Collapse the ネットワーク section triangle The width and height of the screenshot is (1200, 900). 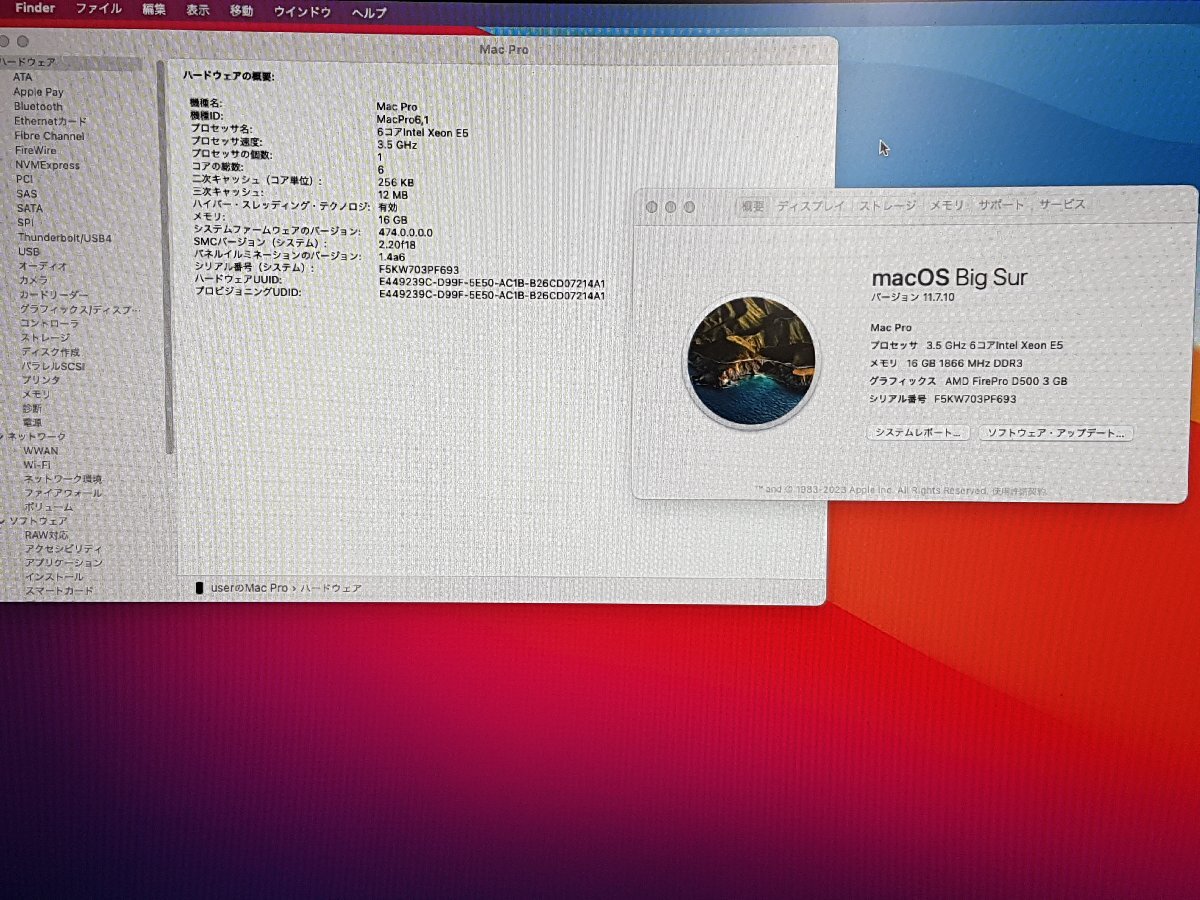point(3,437)
